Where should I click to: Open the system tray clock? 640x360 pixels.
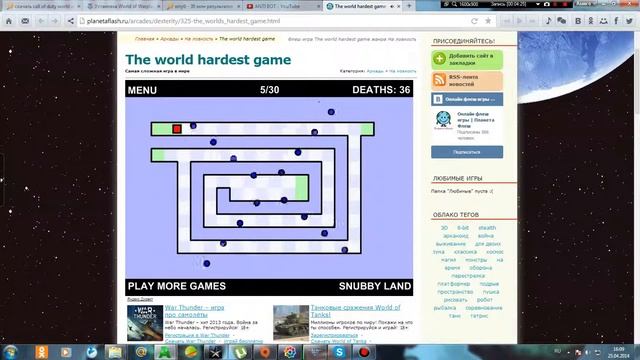click(619, 352)
